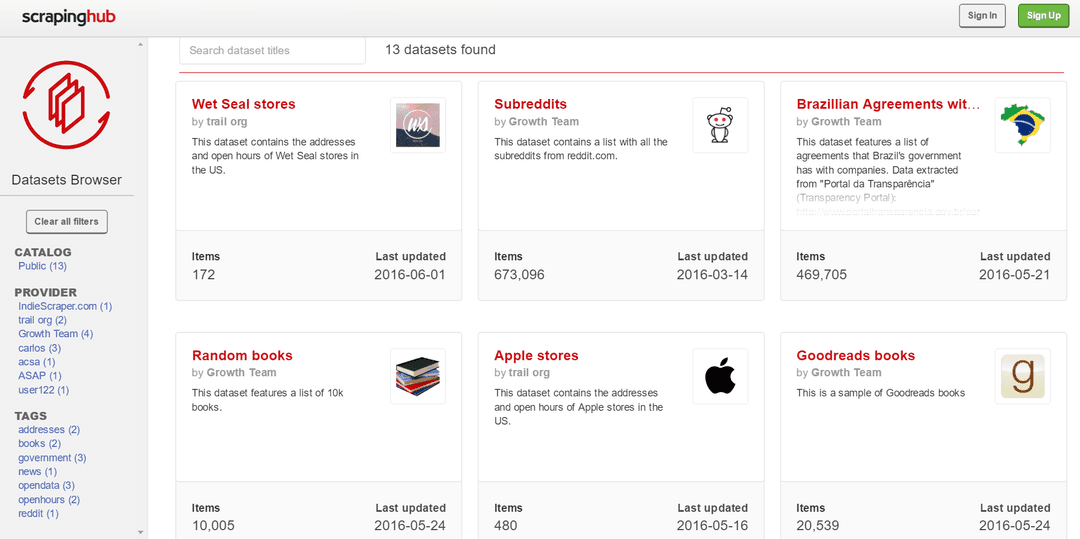Open the Brazillian Agreements dataset title
The image size is (1080, 539).
tap(888, 104)
